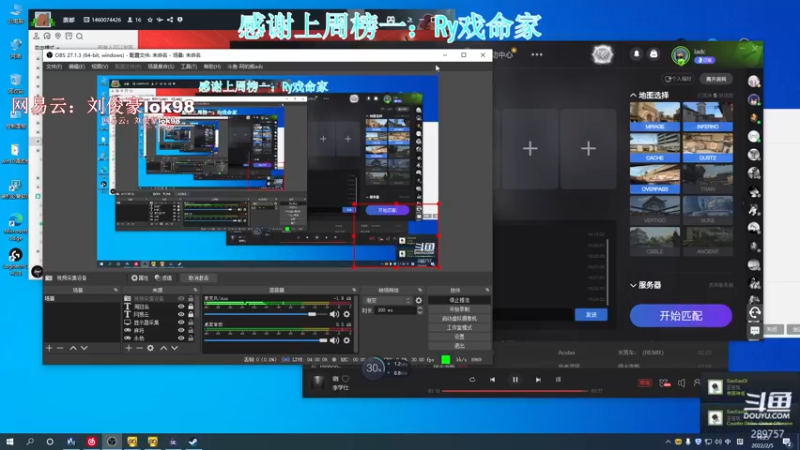This screenshot has height=450, width=800.
Task: Click 停止推流 stop streaming button
Action: tap(459, 301)
